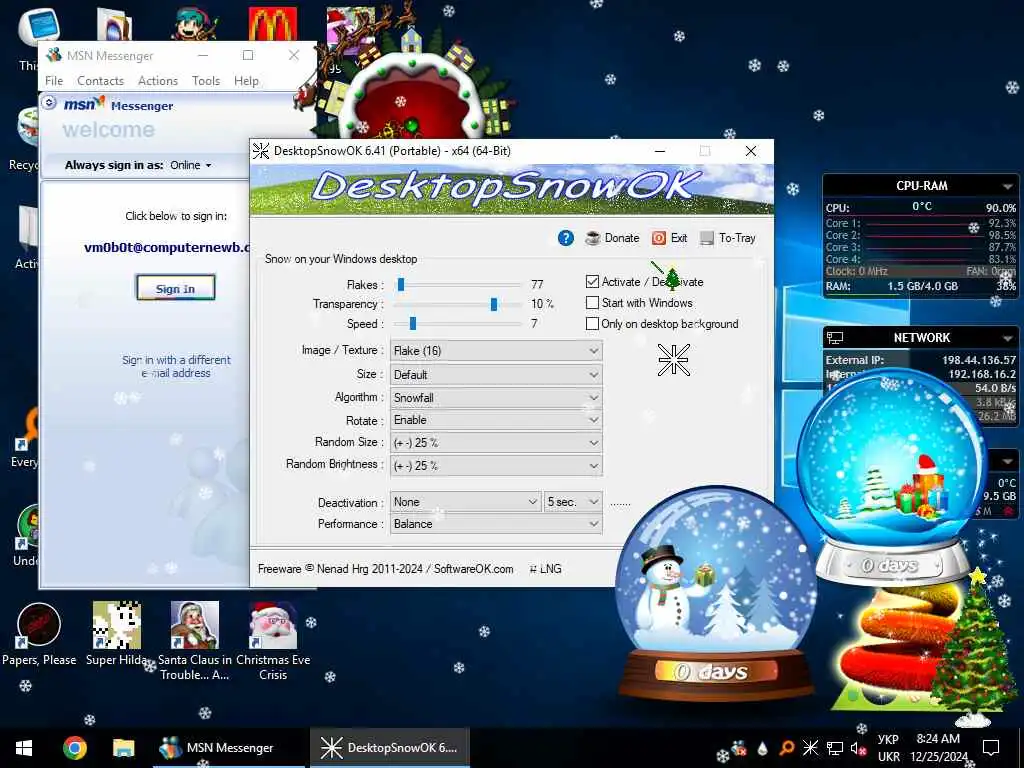Open the Help menu in MSN Messenger
This screenshot has width=1024, height=768.
246,81
